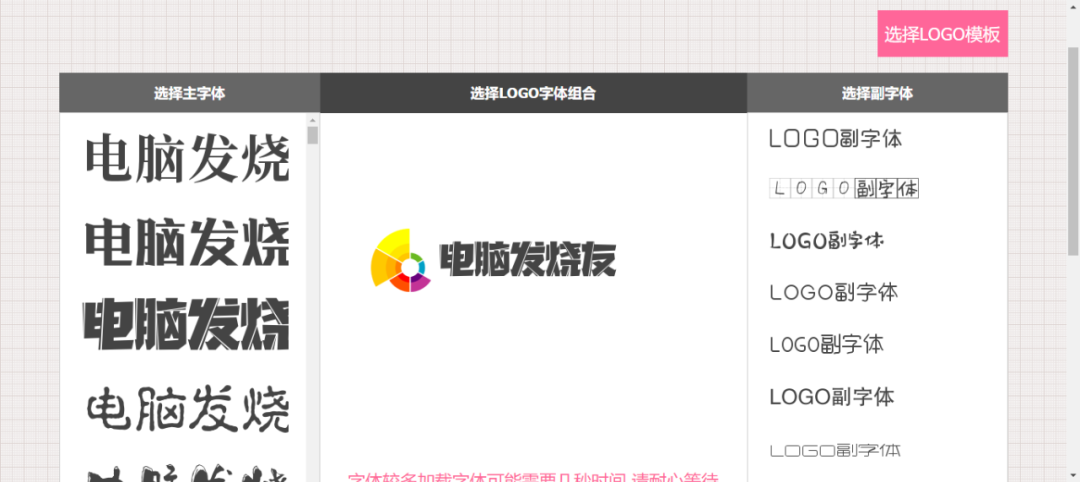The image size is (1080, 482).
Task: Click the page vertical scrollbar on the right
Action: coord(1074,151)
